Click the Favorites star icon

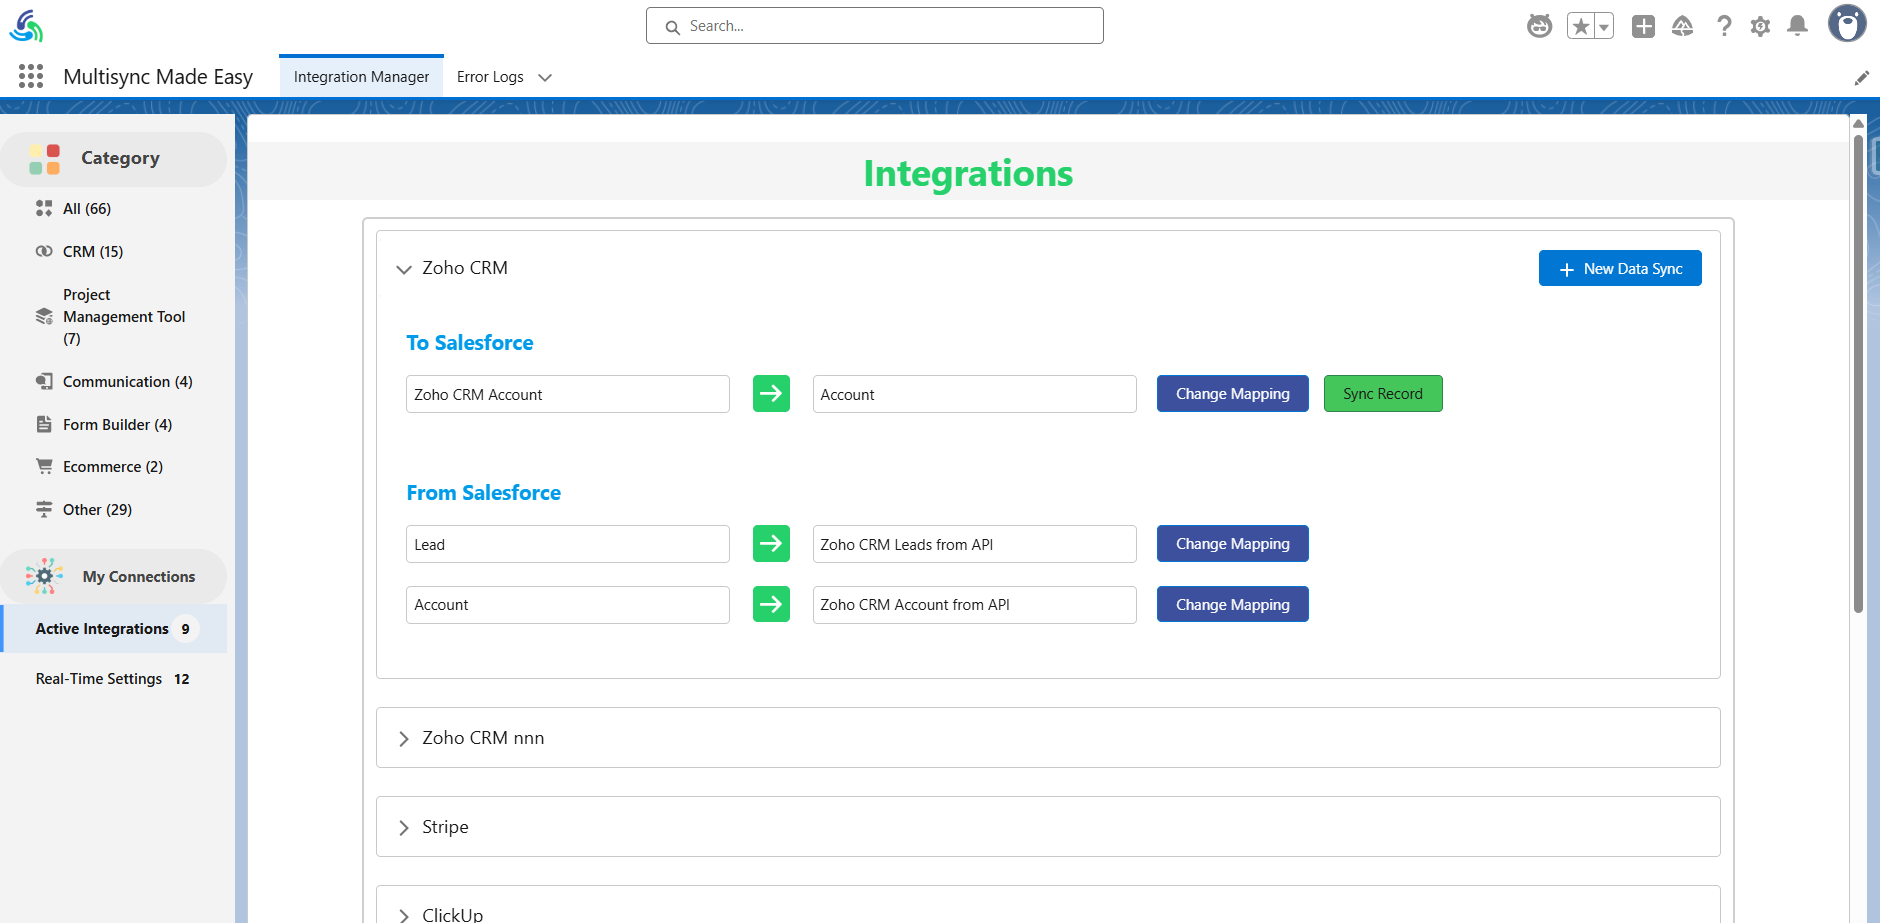coord(1581,26)
